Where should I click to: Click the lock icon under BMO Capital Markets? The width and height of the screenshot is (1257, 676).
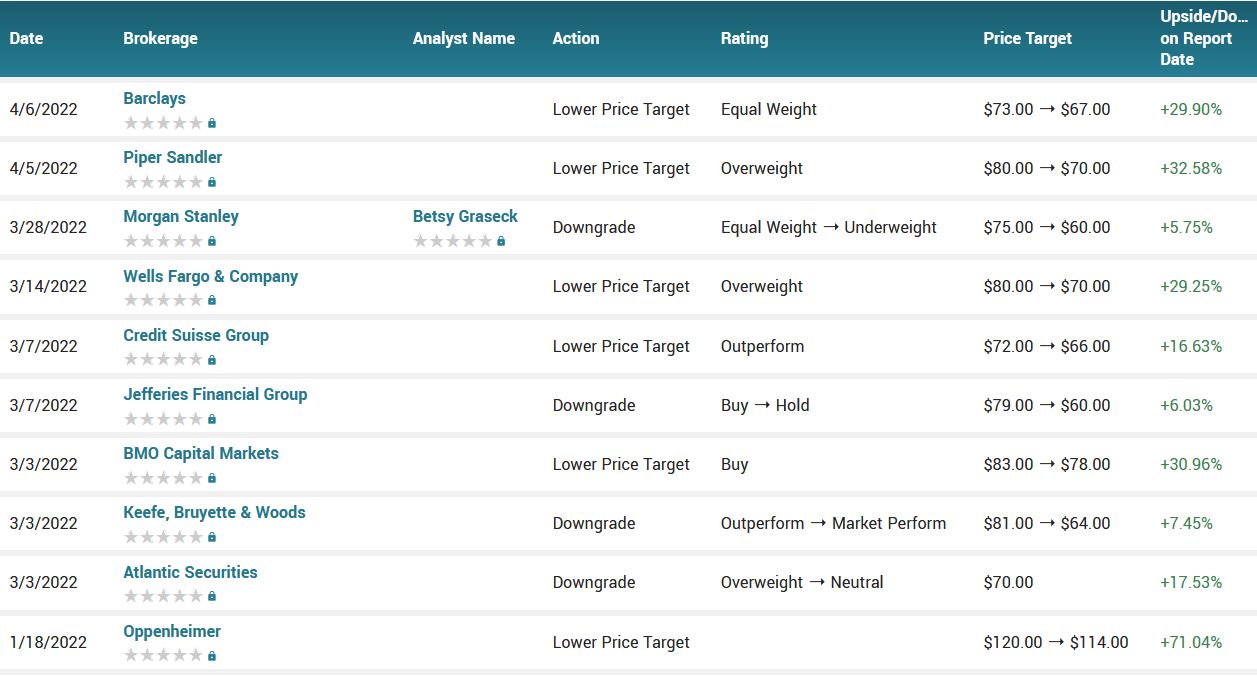coord(212,478)
